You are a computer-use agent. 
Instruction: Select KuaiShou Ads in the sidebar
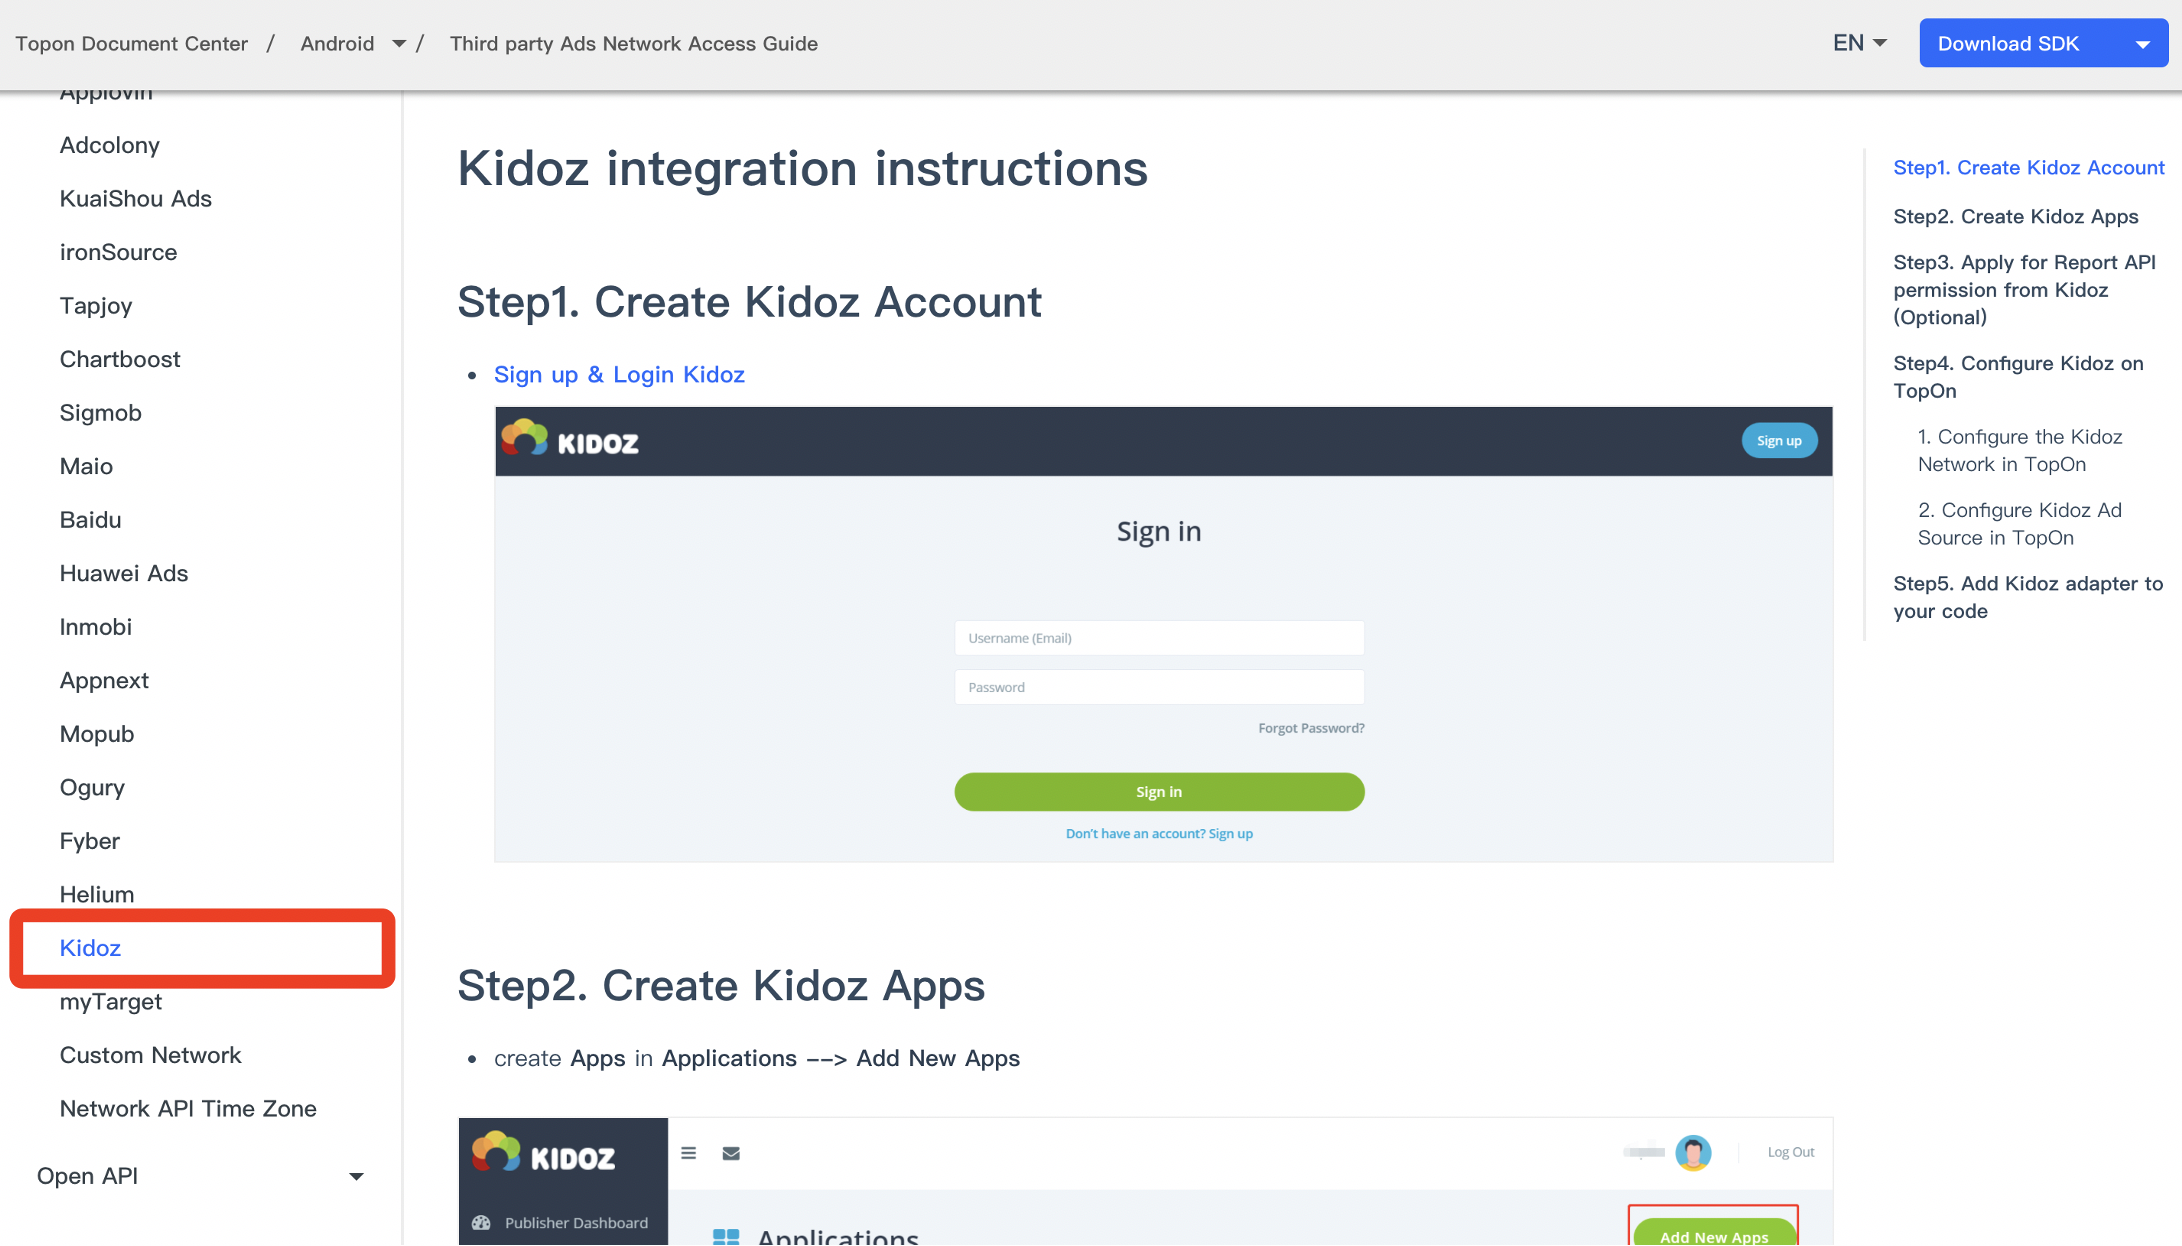pyautogui.click(x=135, y=199)
